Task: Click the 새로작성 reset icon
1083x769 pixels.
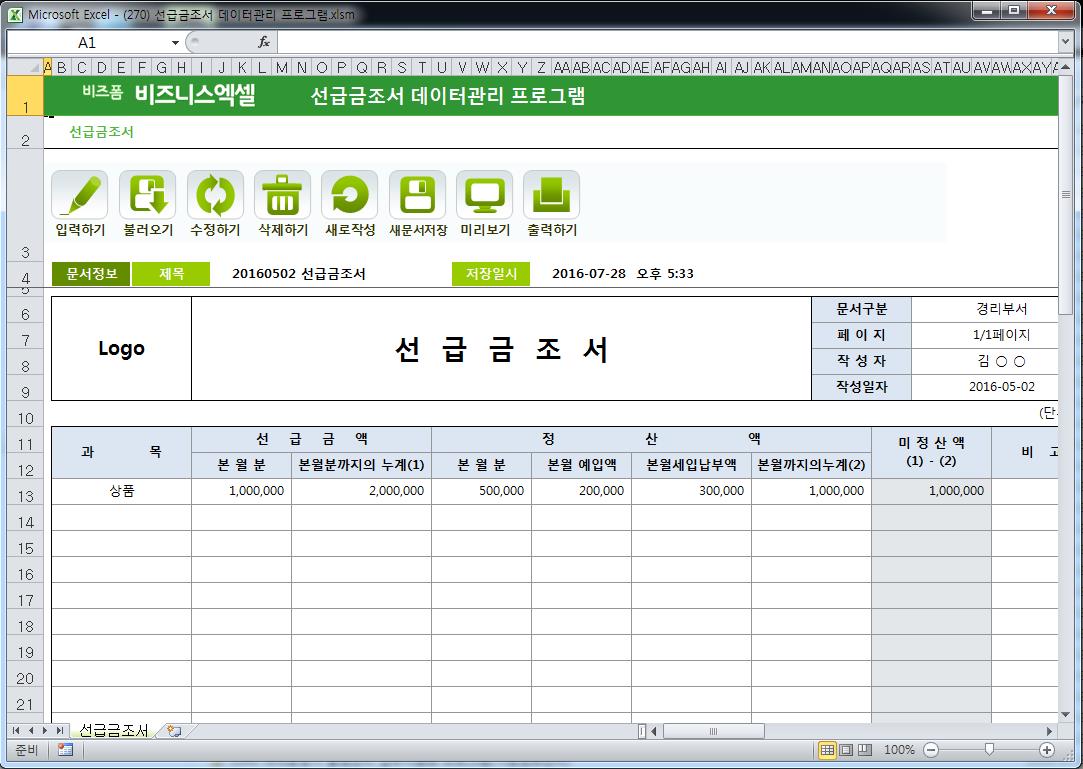Action: 350,195
